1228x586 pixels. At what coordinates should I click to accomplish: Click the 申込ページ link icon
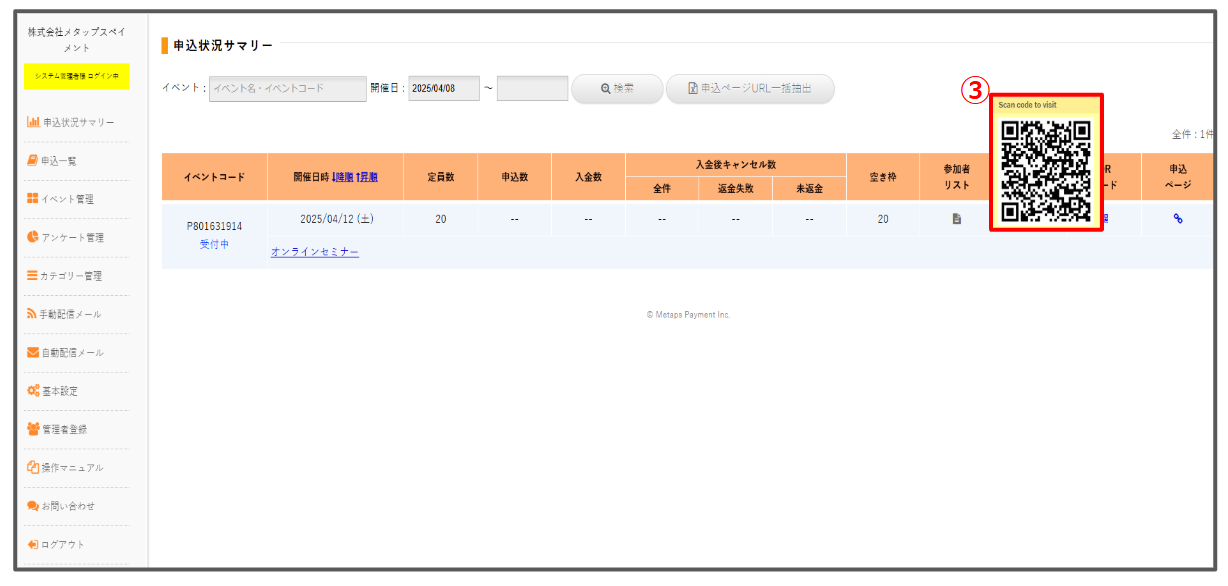(1178, 219)
